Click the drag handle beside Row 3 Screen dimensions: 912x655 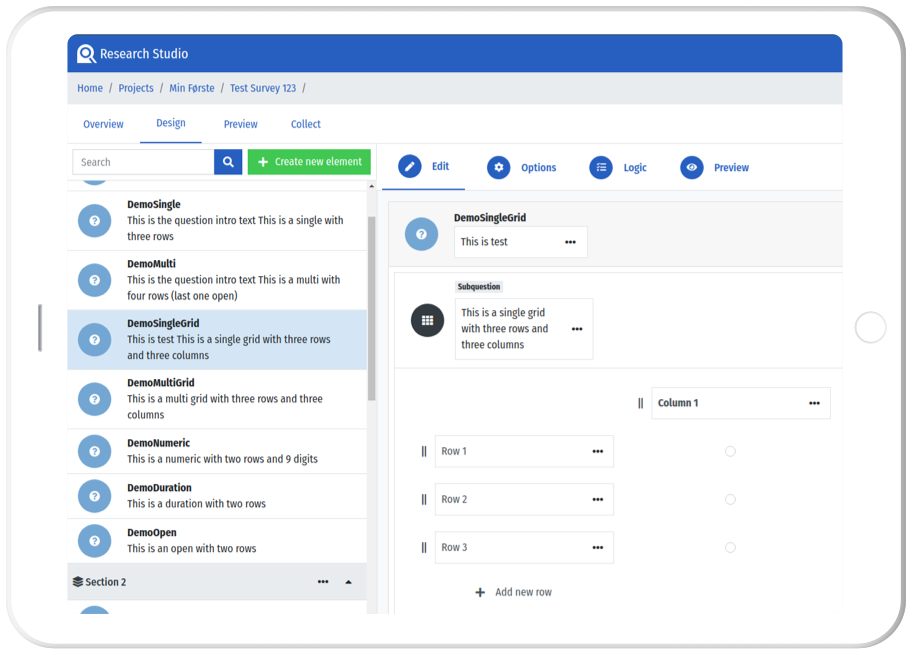point(424,547)
